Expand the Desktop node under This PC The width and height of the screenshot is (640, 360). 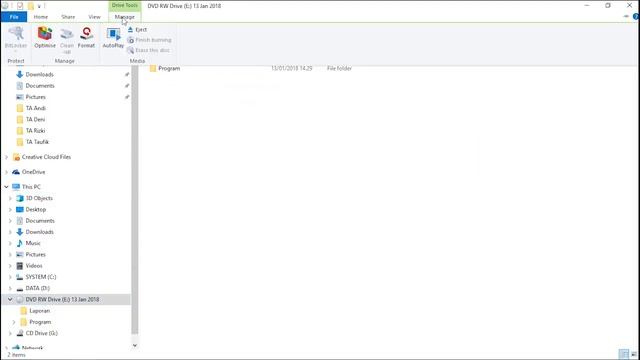point(10,209)
